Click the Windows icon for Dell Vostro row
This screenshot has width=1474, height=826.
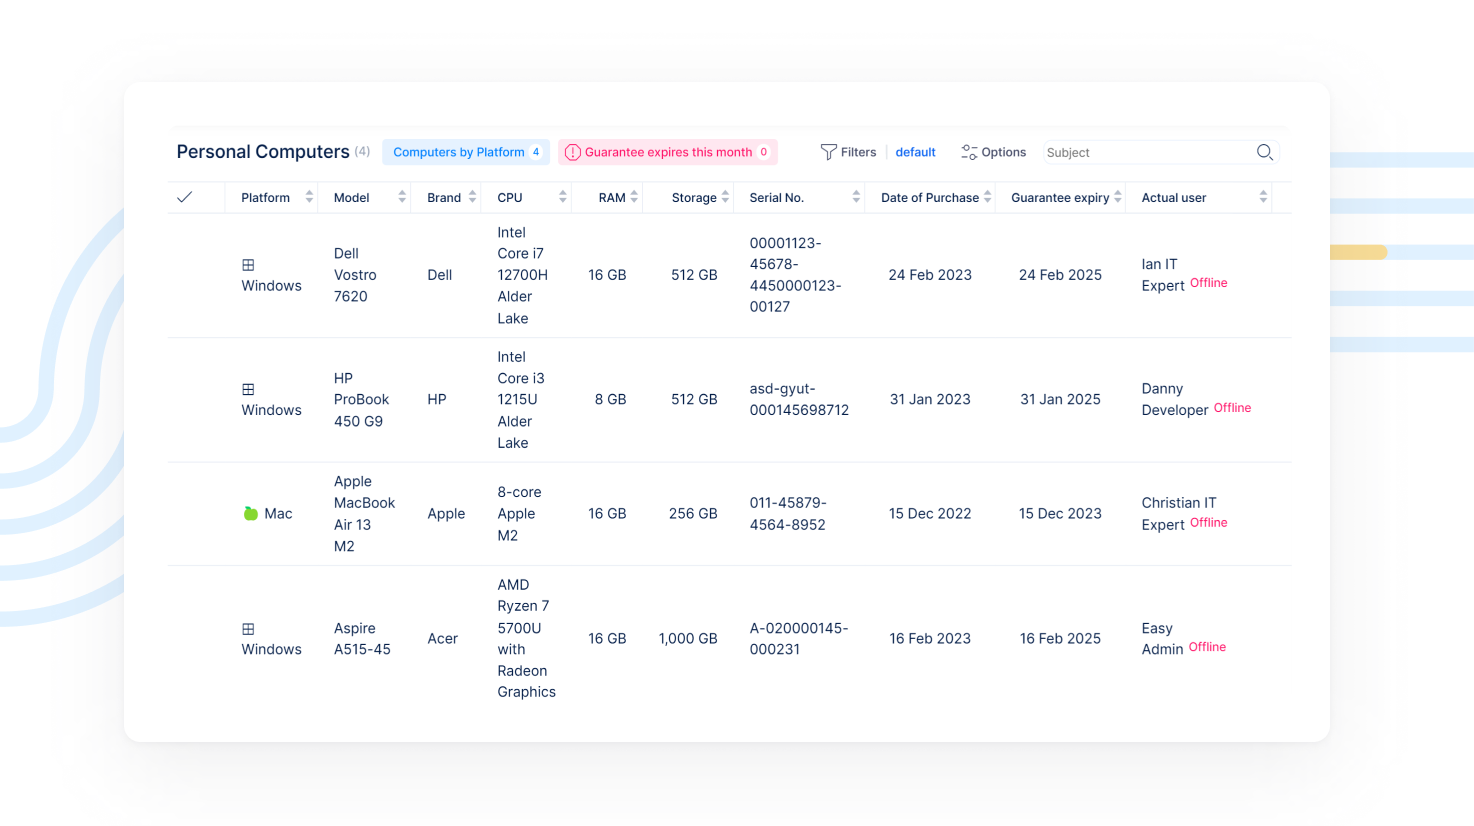248,265
